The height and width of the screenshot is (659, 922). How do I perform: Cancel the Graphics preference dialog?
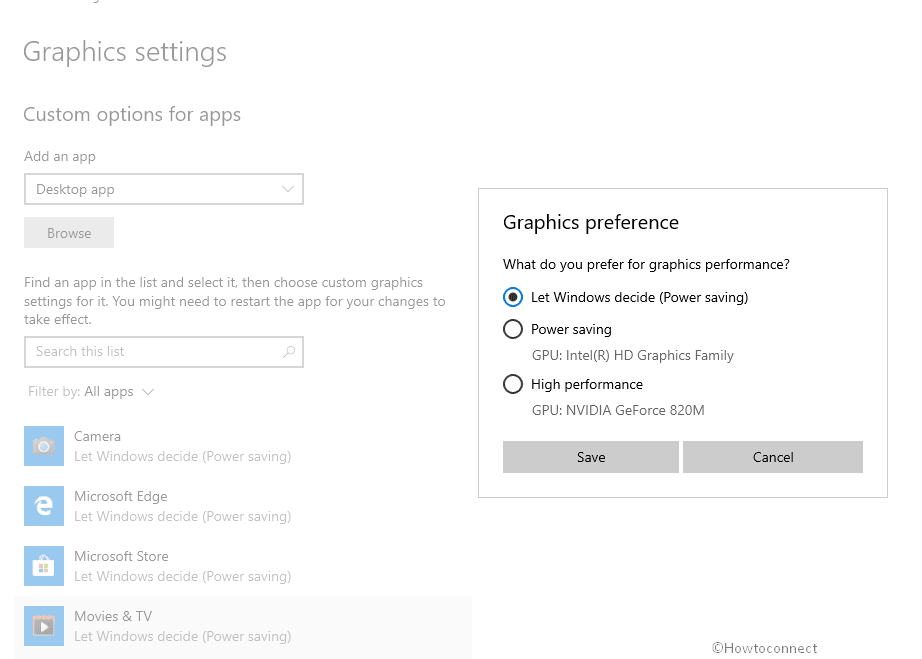[773, 457]
